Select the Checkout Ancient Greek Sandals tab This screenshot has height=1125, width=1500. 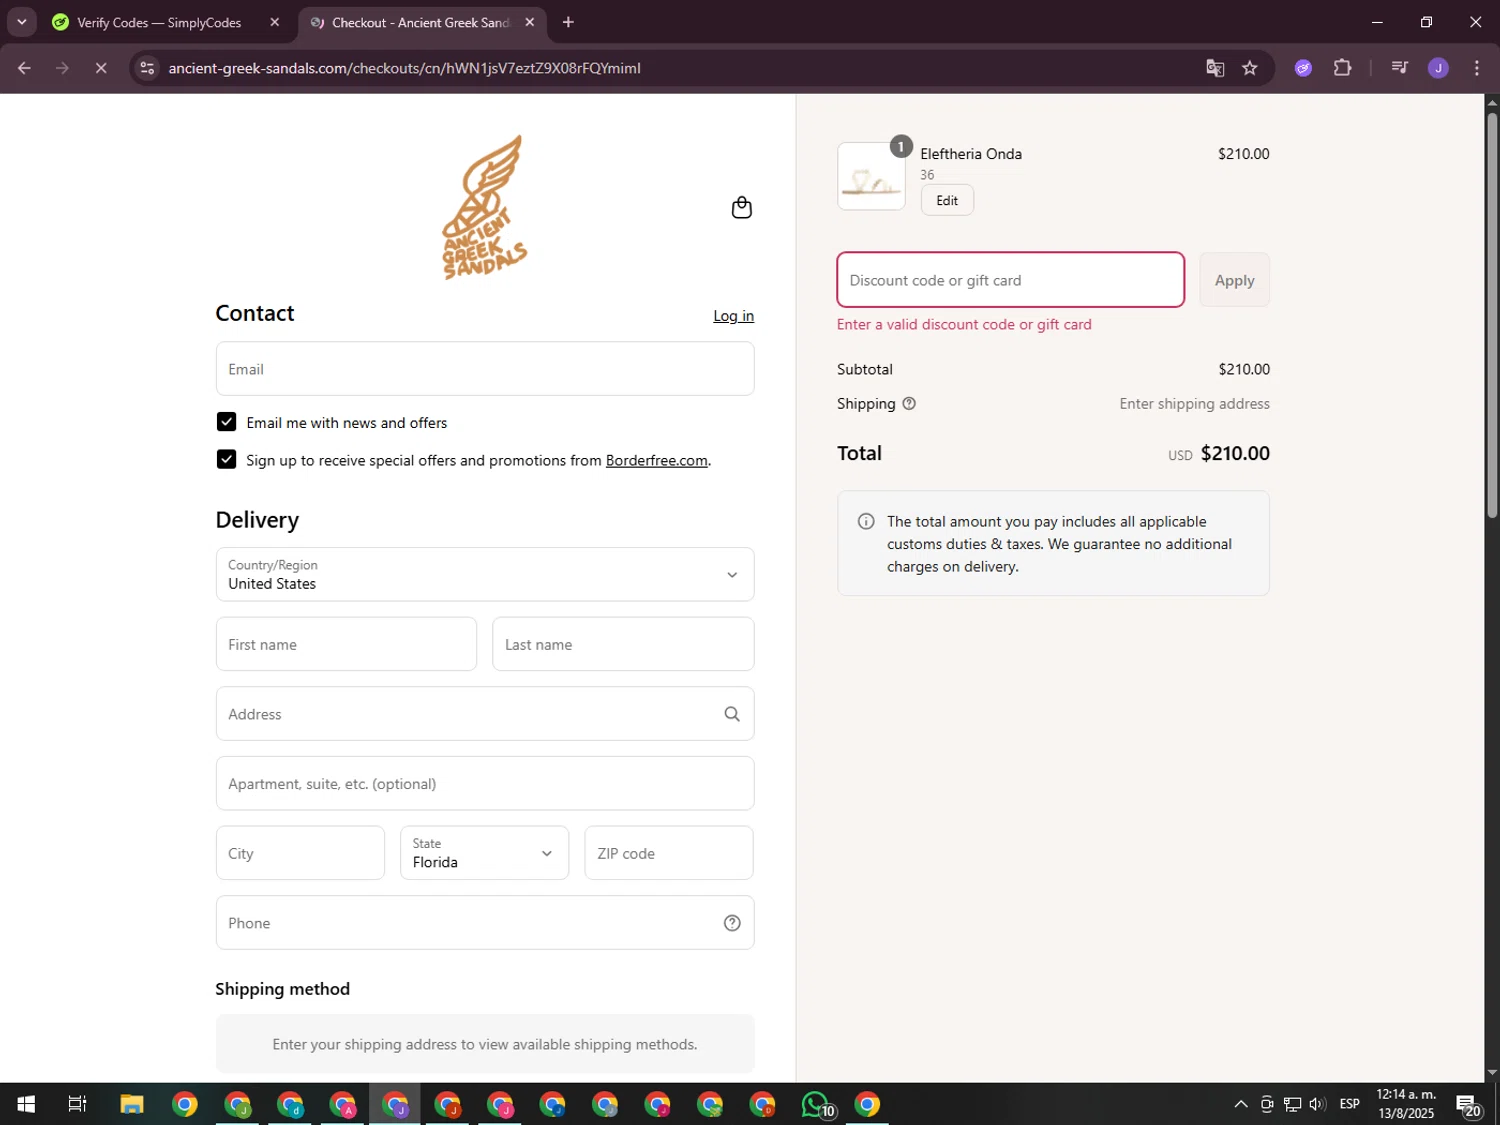[421, 22]
